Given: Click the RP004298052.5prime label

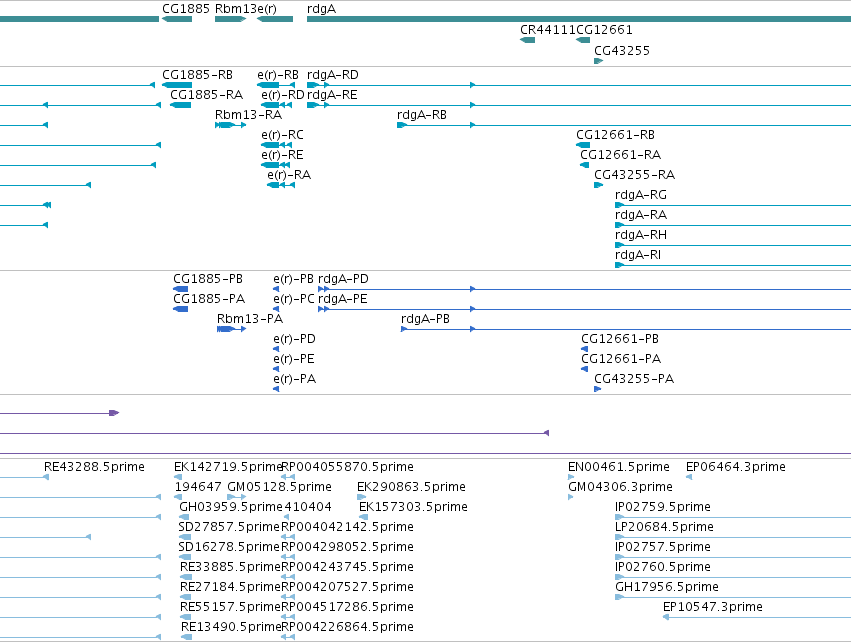Looking at the screenshot, I should tap(347, 548).
